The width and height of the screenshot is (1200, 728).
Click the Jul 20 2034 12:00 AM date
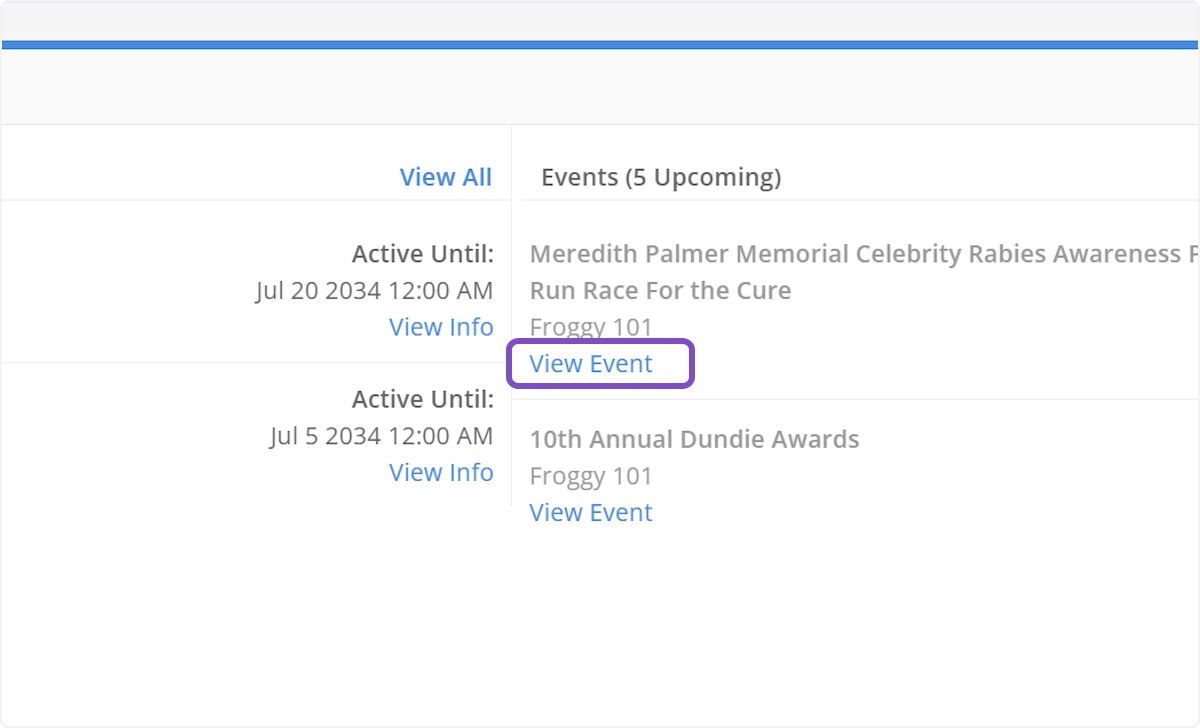[374, 291]
